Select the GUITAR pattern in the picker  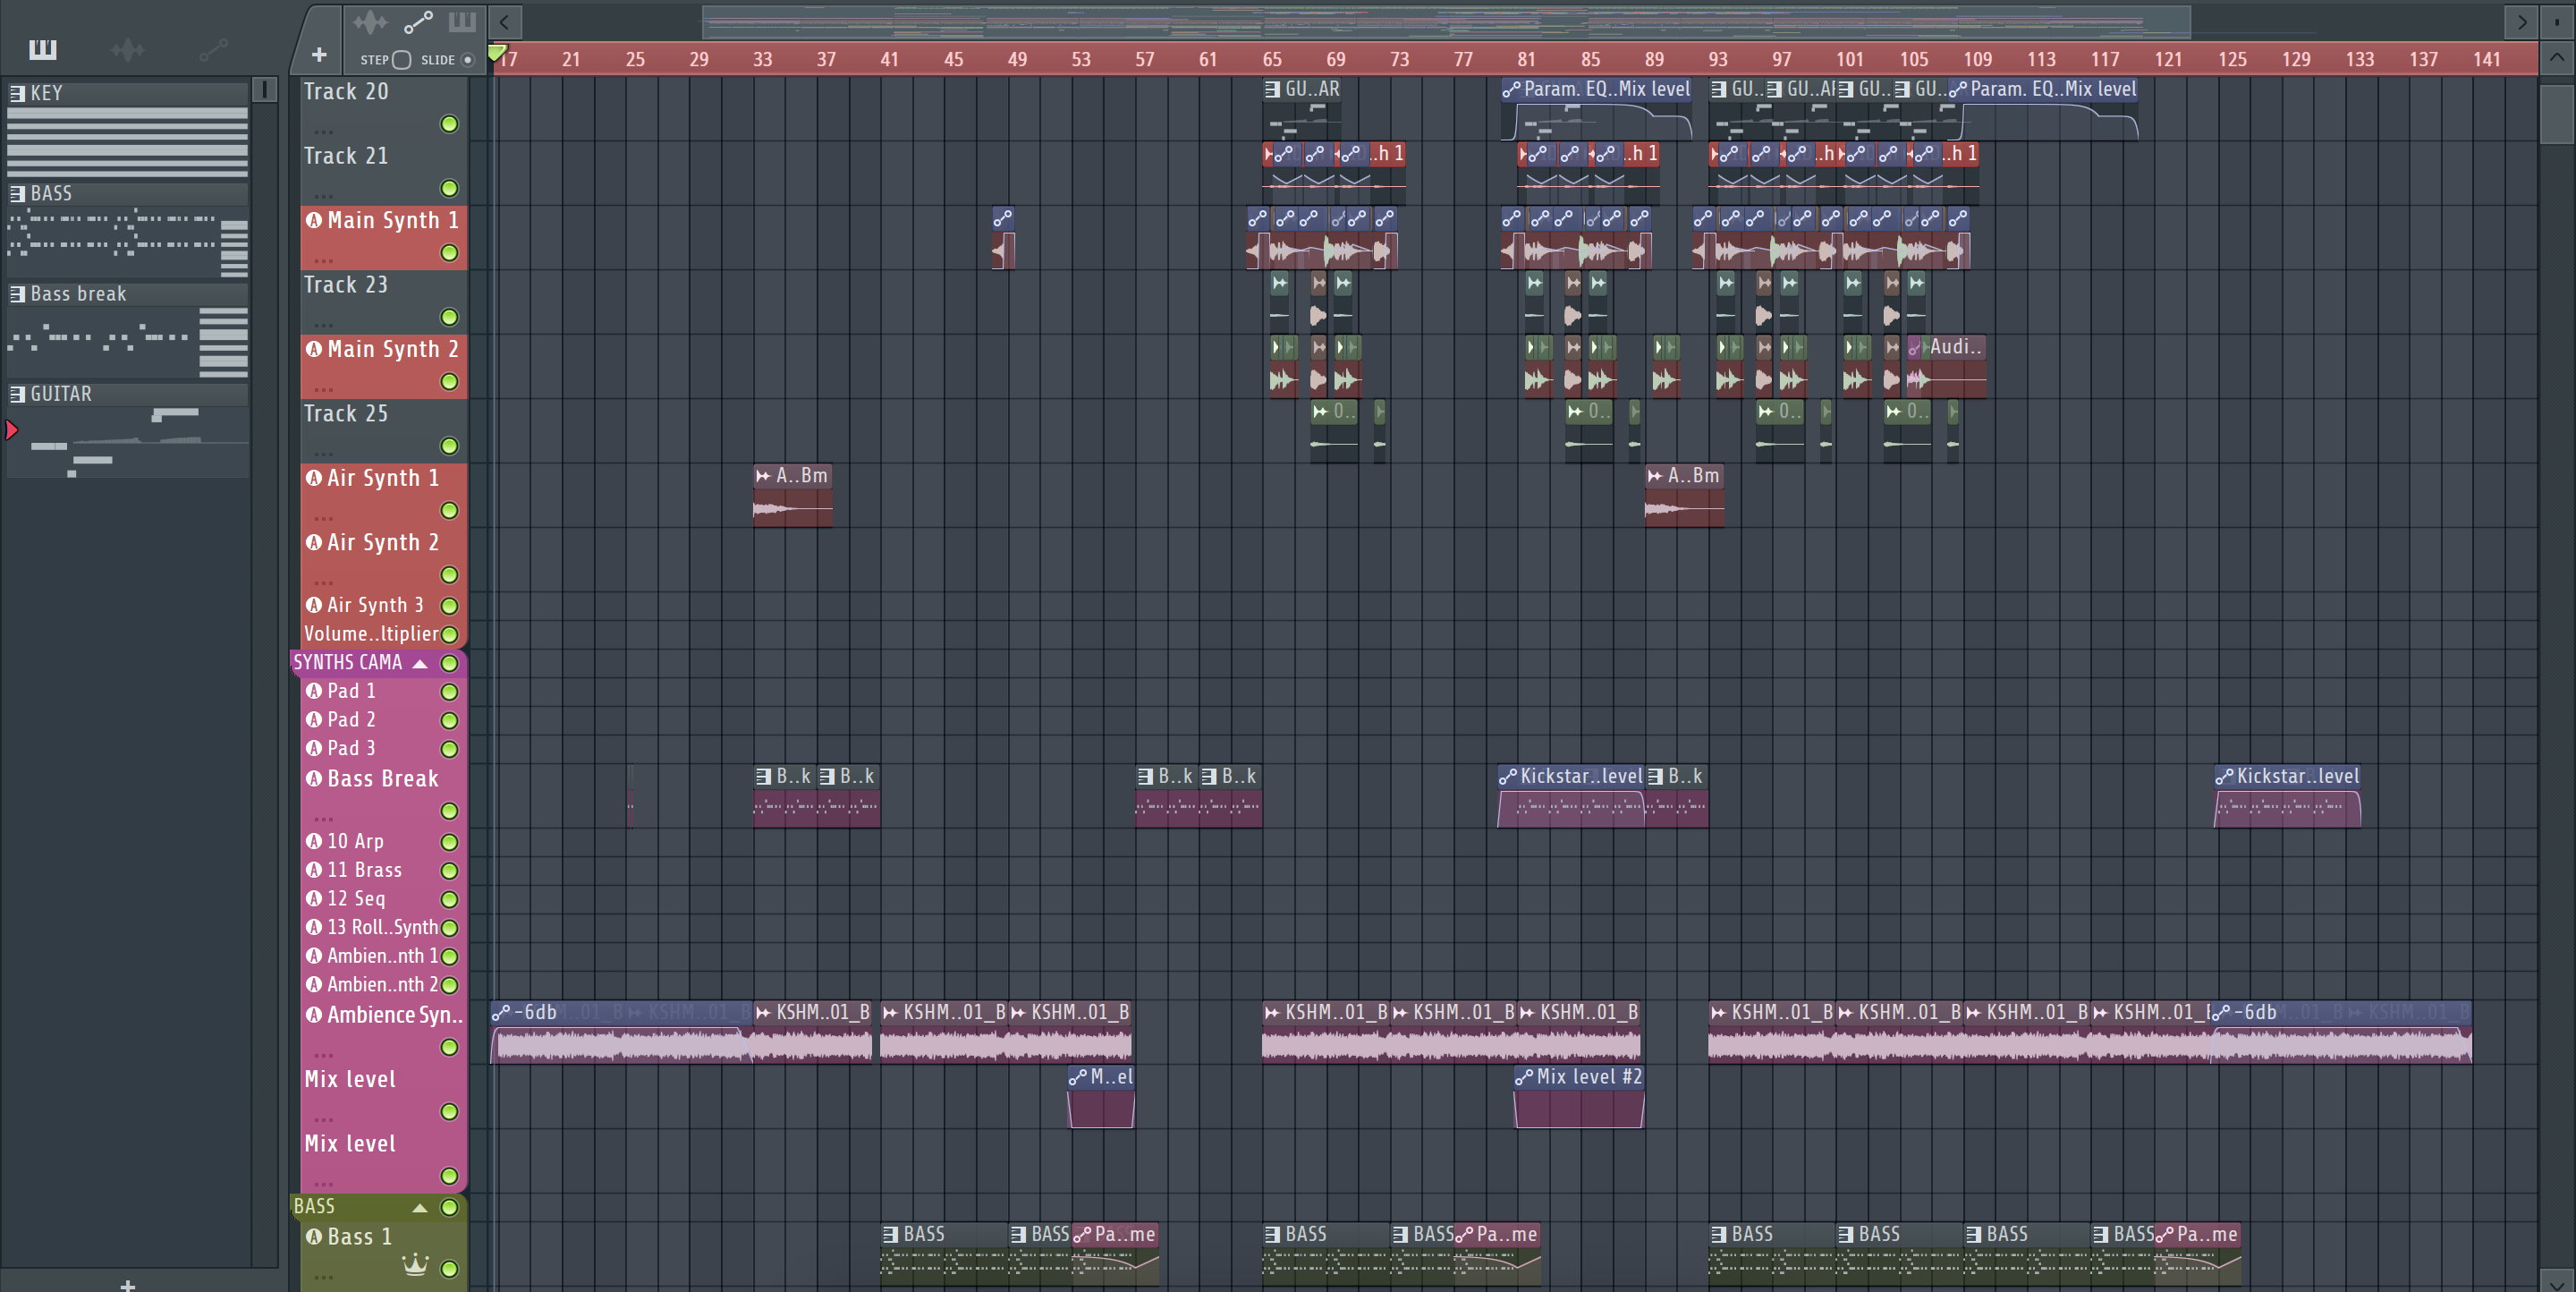point(127,430)
